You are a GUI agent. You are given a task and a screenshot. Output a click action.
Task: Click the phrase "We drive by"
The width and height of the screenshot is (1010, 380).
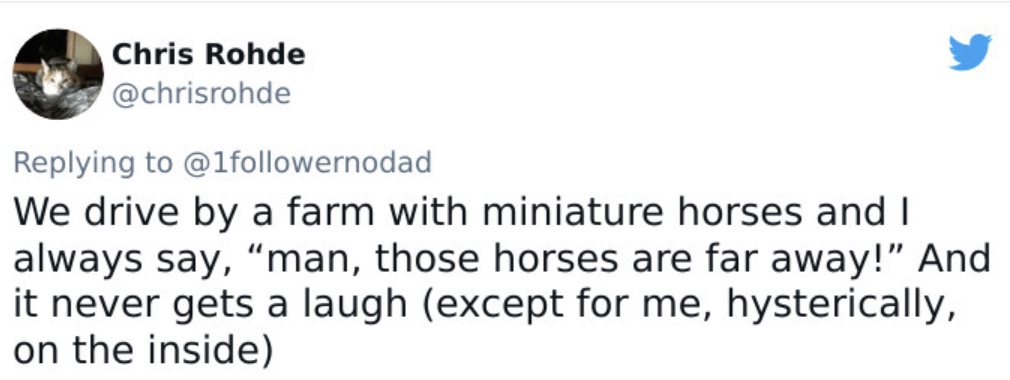[x=128, y=215]
